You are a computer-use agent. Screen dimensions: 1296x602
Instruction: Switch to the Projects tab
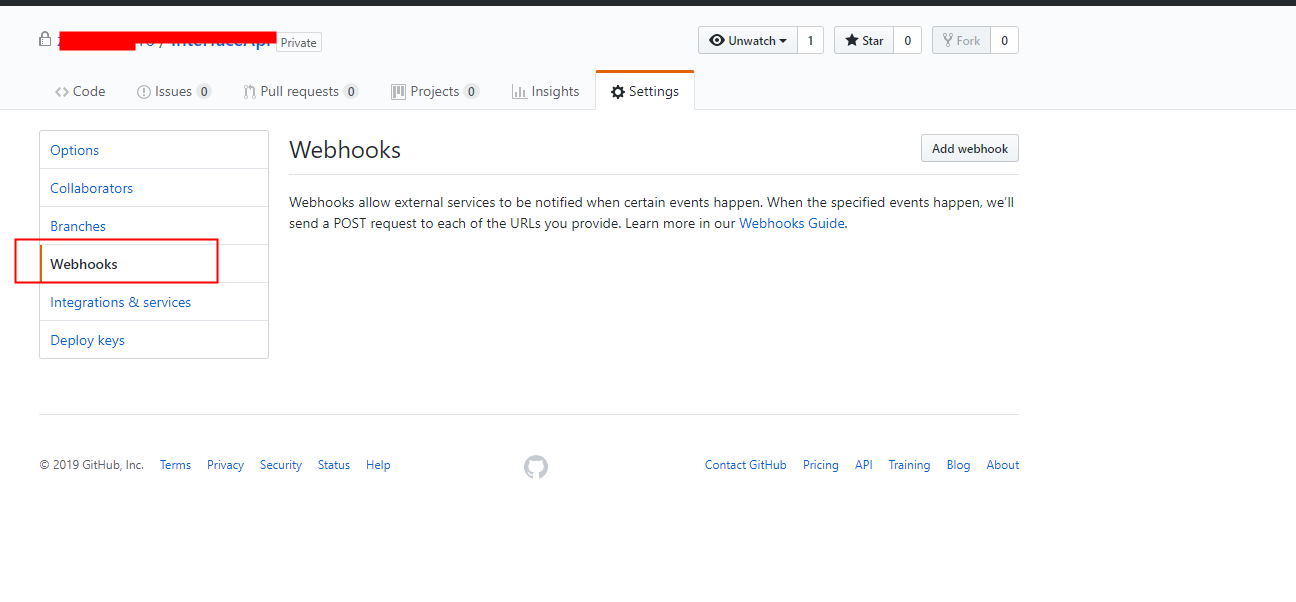(x=434, y=90)
